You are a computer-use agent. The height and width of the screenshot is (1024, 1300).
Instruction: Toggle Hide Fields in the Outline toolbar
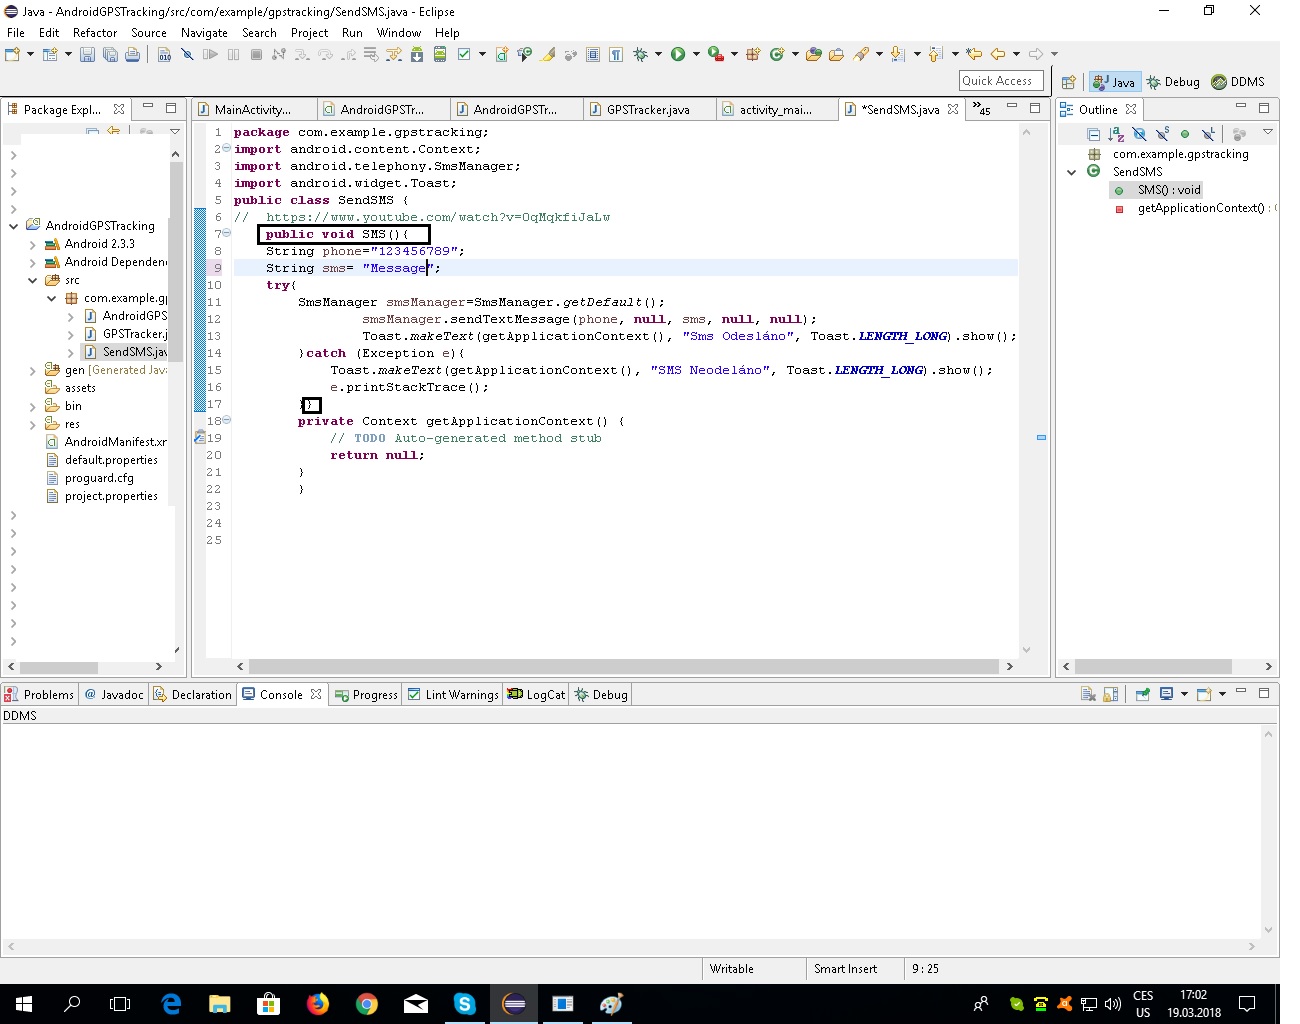click(x=1139, y=134)
